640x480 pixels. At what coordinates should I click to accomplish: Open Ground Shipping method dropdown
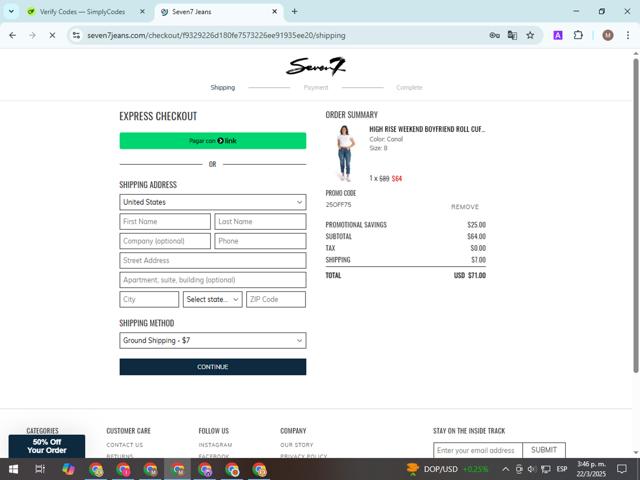[213, 340]
